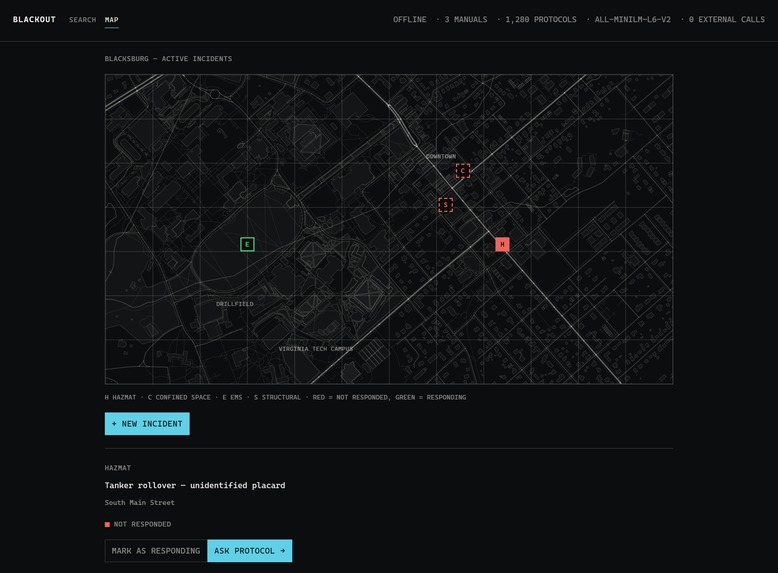Click the BLACKOUT logo
Screen dimensions: 778x573
(34, 19)
